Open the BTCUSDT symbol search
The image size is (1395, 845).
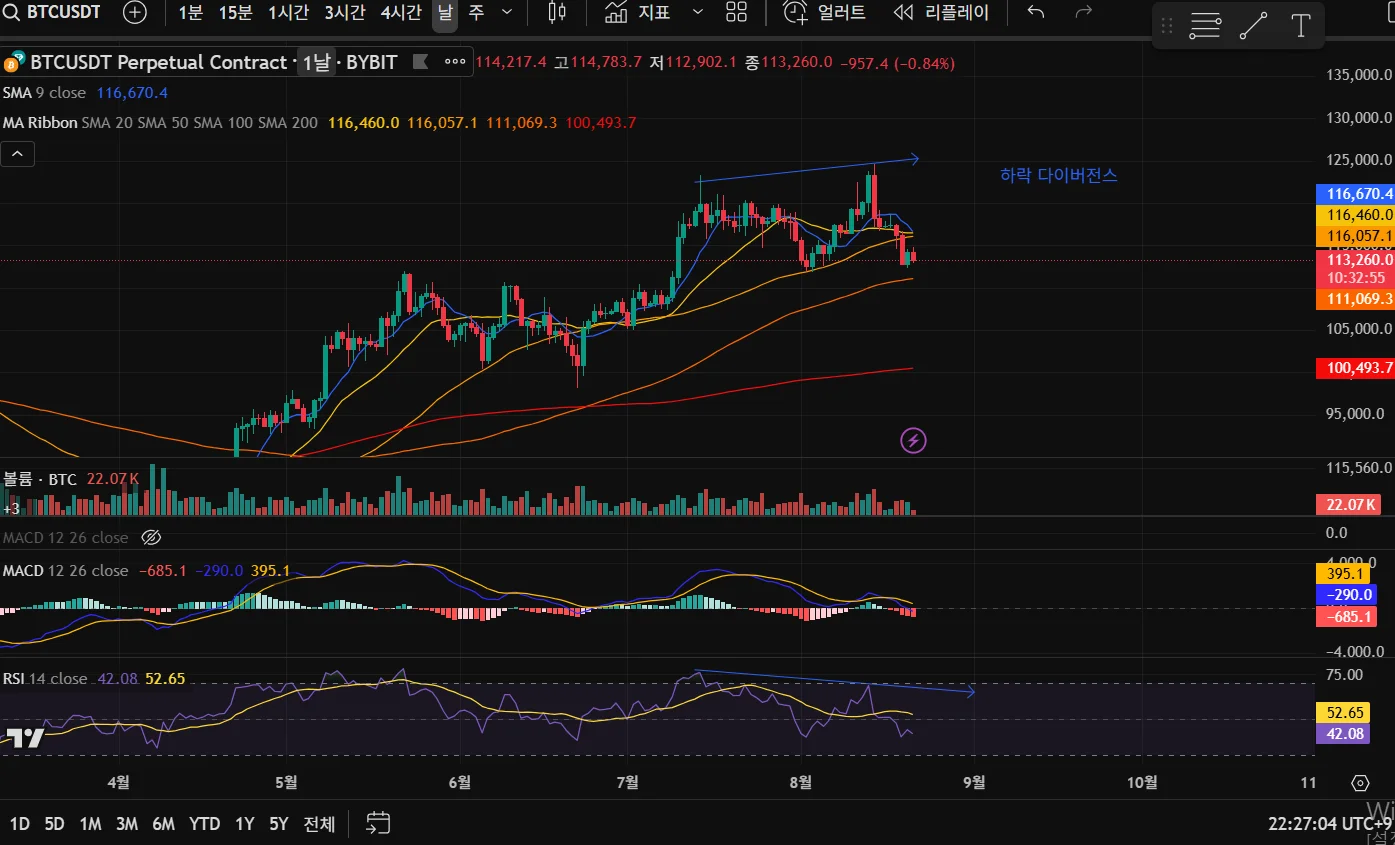pos(52,13)
